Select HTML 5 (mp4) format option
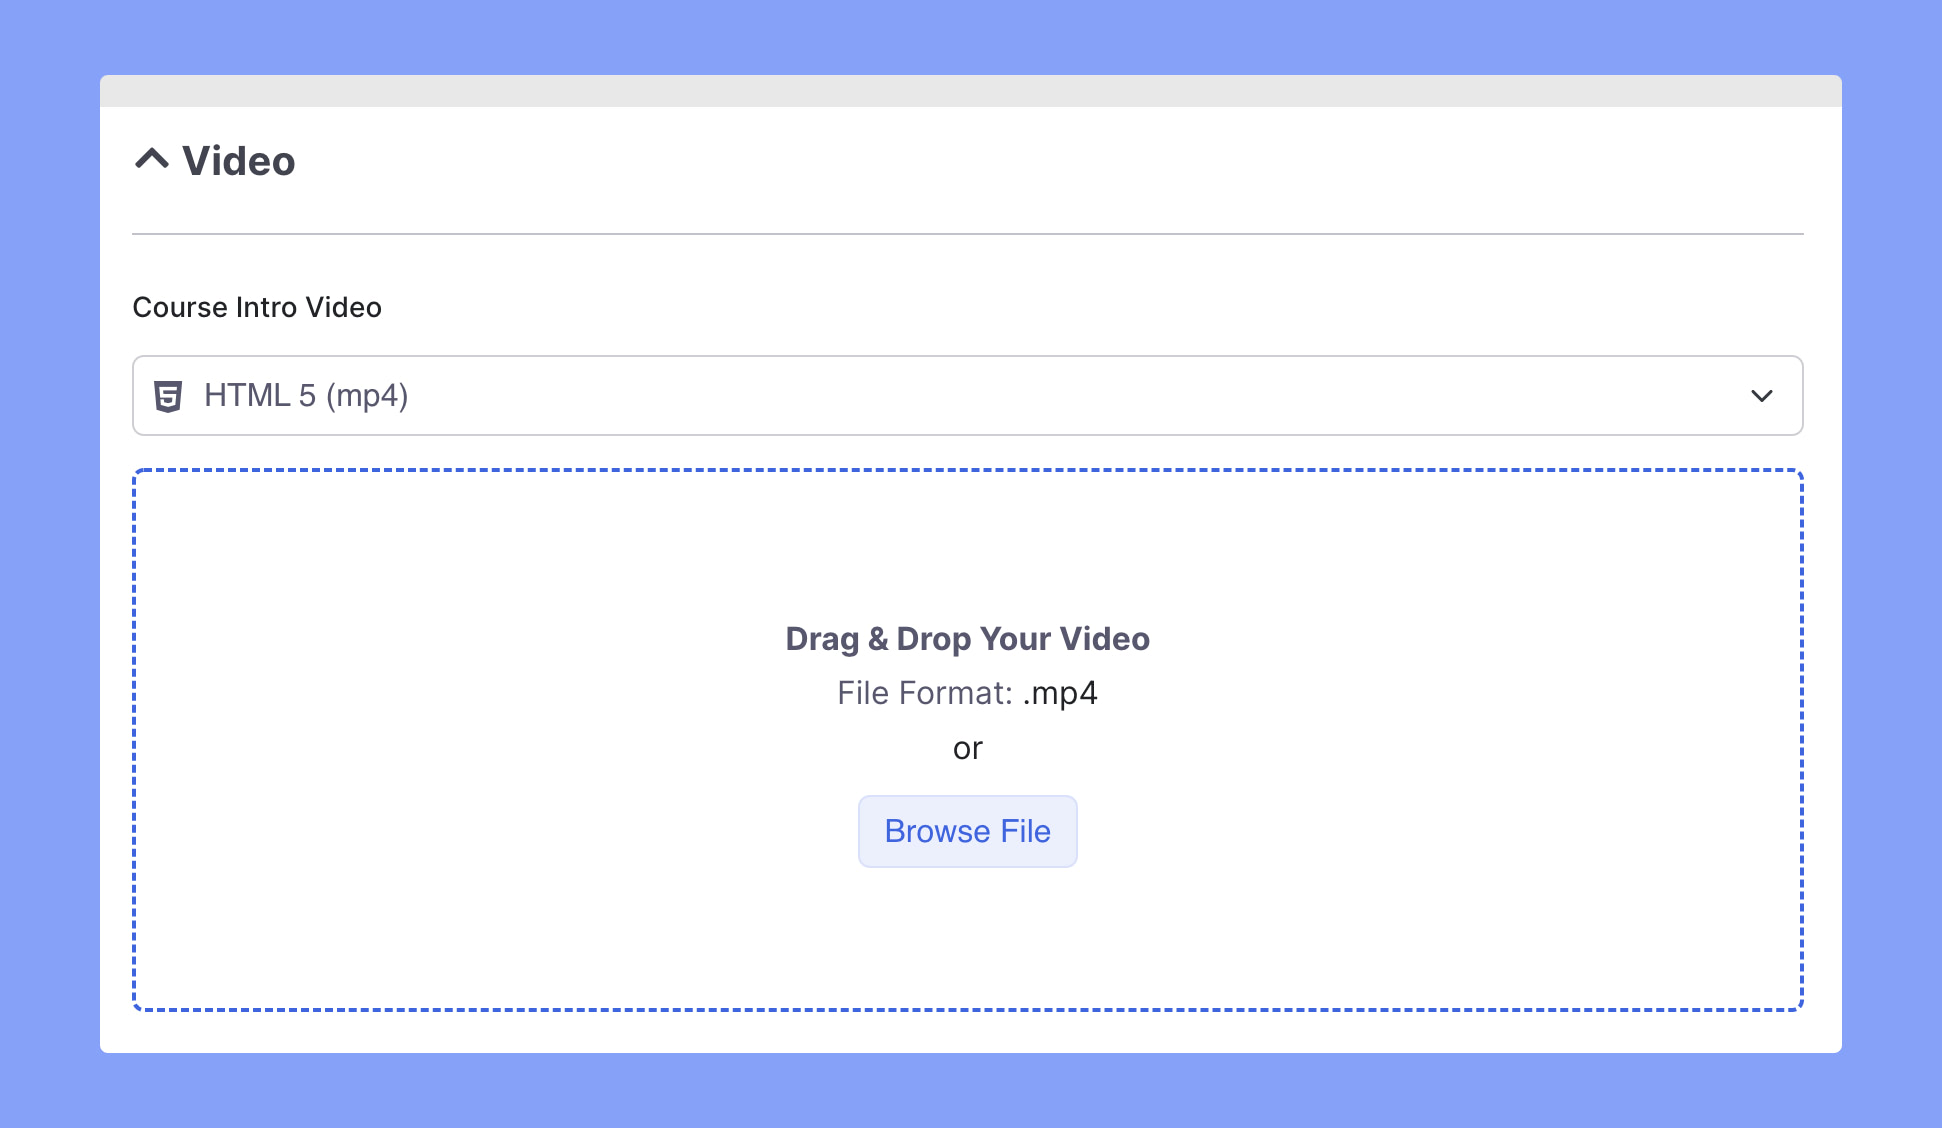1942x1128 pixels. (x=968, y=395)
